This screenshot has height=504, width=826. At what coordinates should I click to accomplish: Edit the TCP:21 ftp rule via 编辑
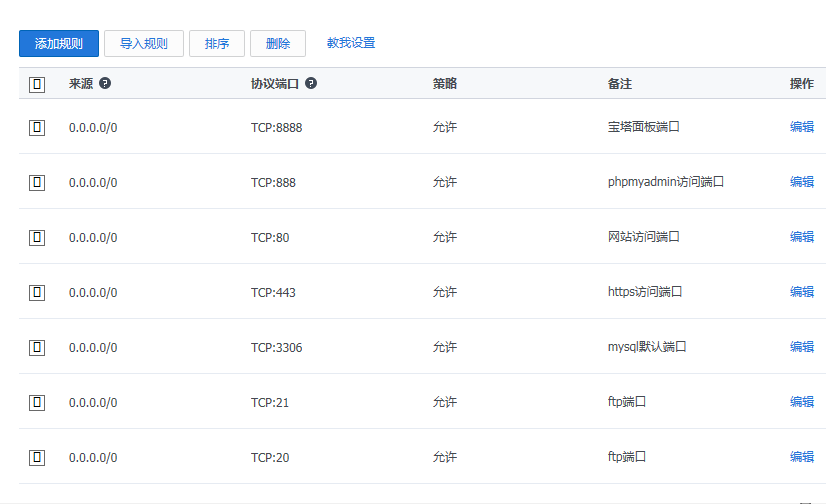802,402
